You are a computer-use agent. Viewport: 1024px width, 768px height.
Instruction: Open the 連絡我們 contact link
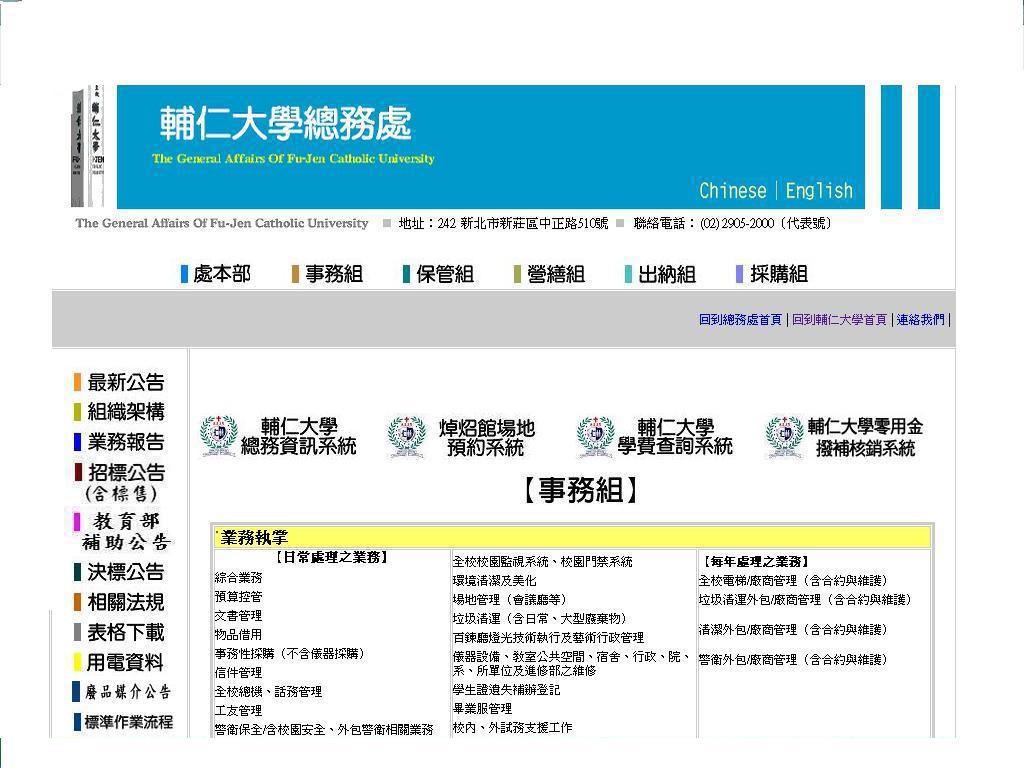920,319
